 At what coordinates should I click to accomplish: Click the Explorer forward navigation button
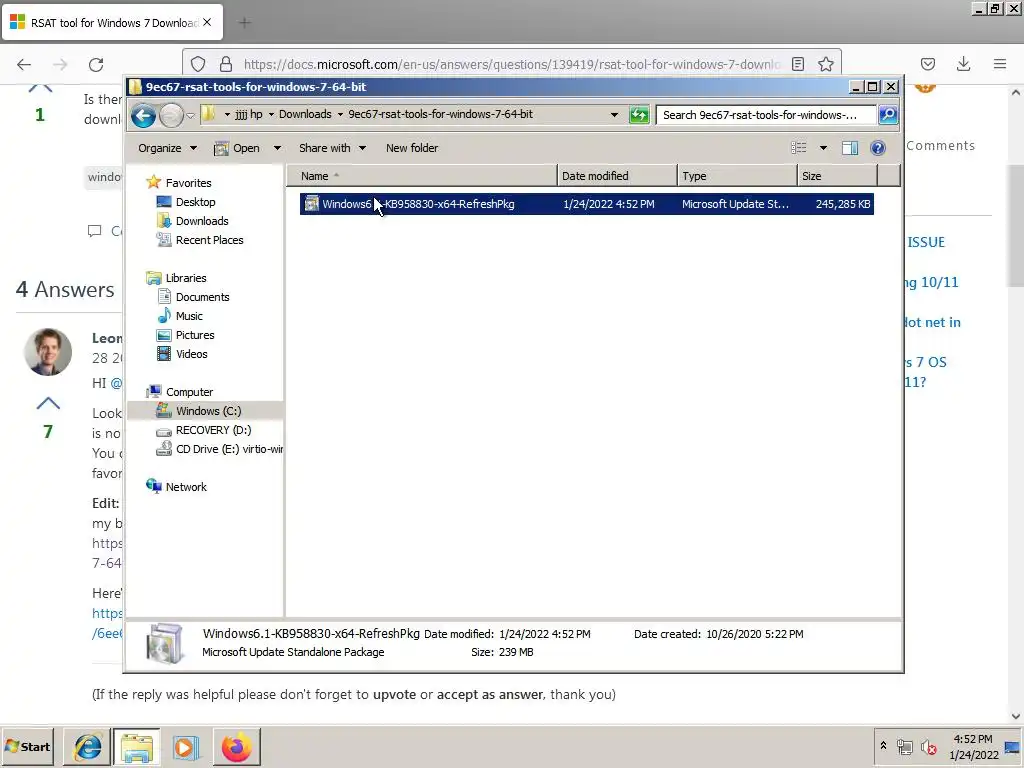[171, 116]
